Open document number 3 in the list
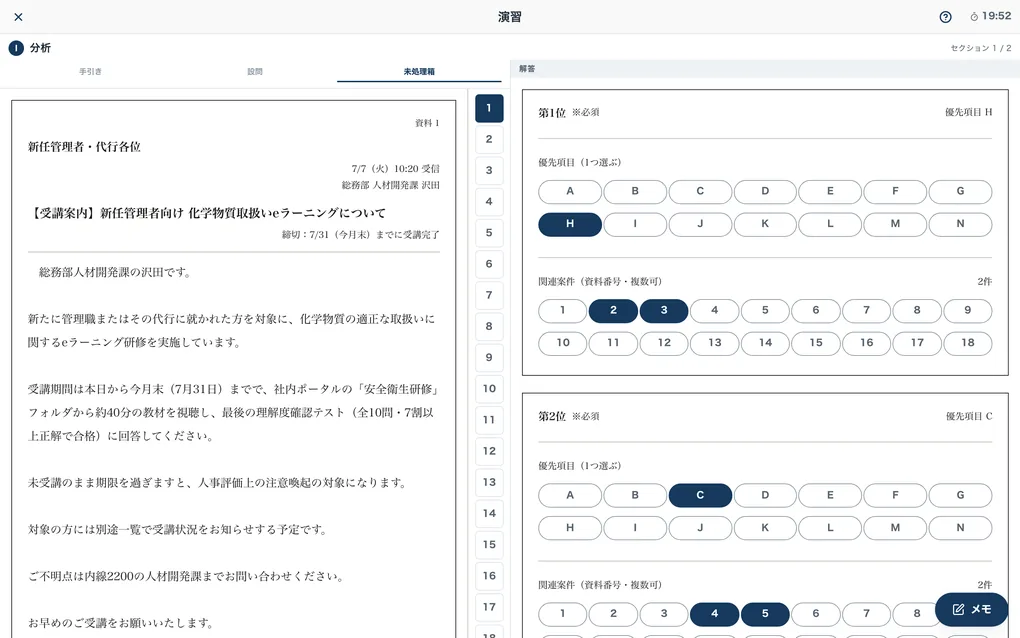The image size is (1020, 638). pos(489,170)
